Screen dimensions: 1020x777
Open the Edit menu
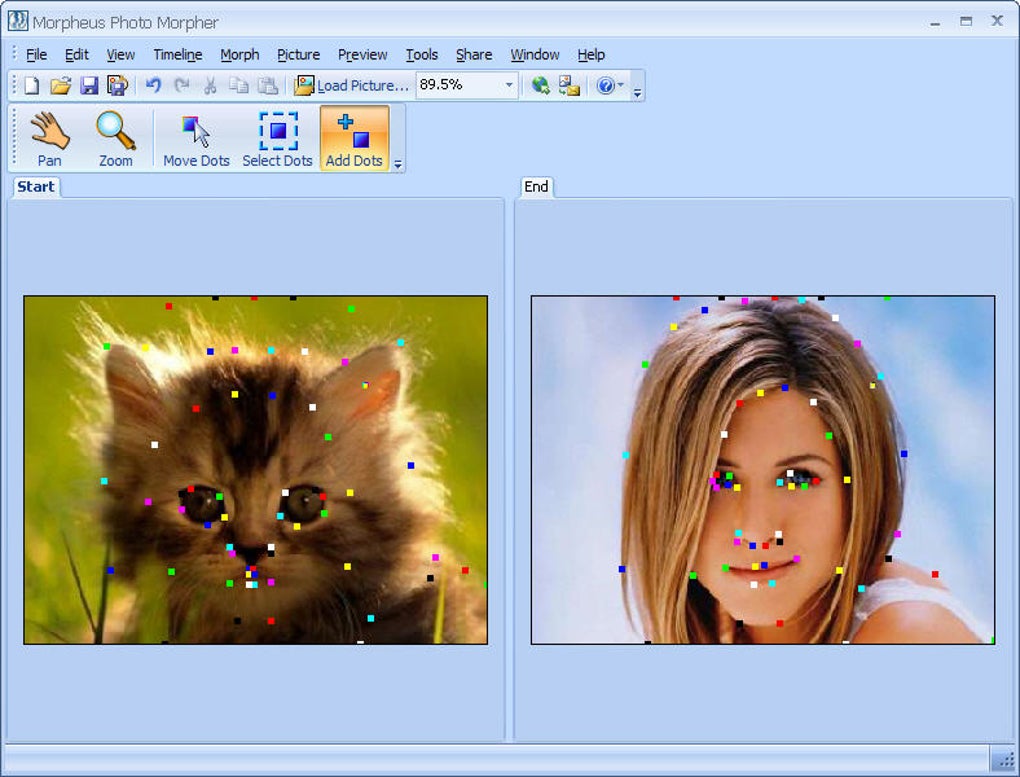click(77, 55)
